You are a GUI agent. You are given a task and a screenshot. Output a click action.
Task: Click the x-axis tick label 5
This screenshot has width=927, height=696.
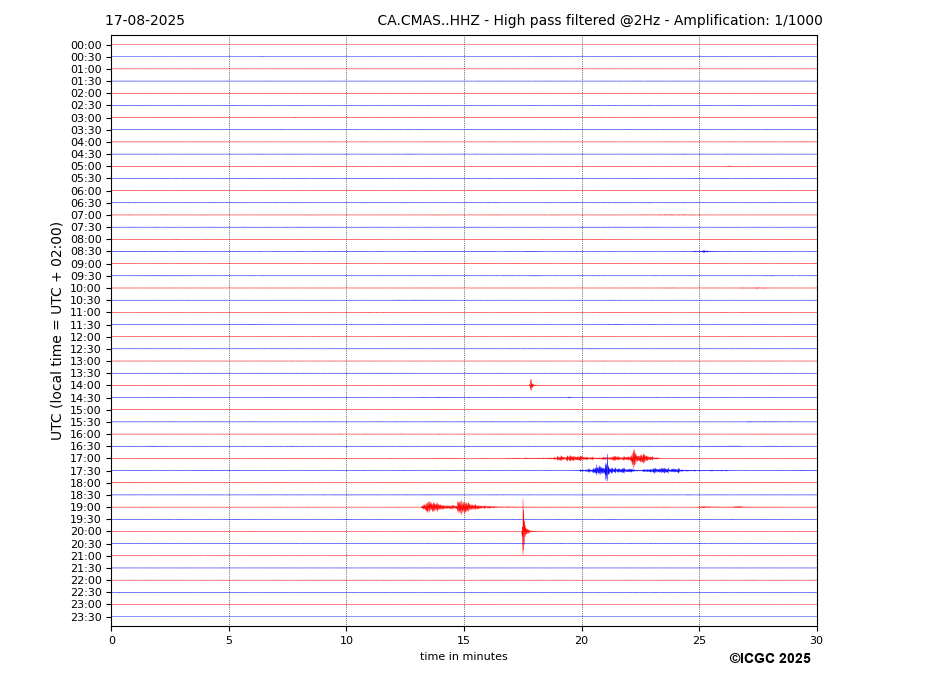coord(229,640)
